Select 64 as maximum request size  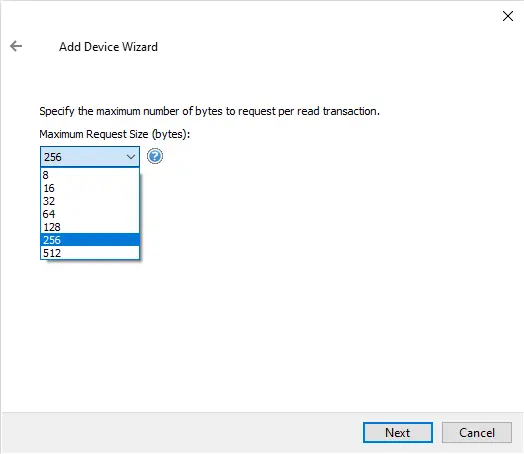[90, 214]
